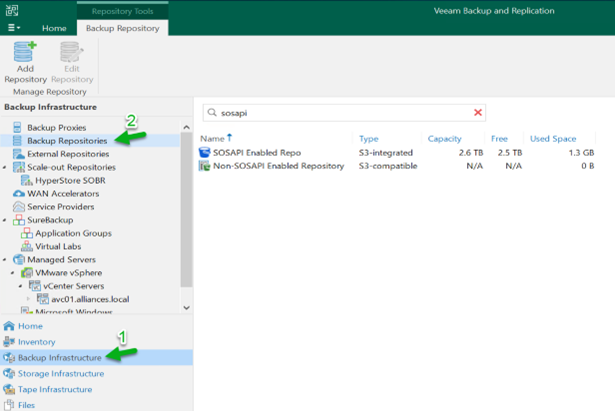Click the Non-SOSAPI Enabled Repository icon
The width and height of the screenshot is (615, 411).
204,166
